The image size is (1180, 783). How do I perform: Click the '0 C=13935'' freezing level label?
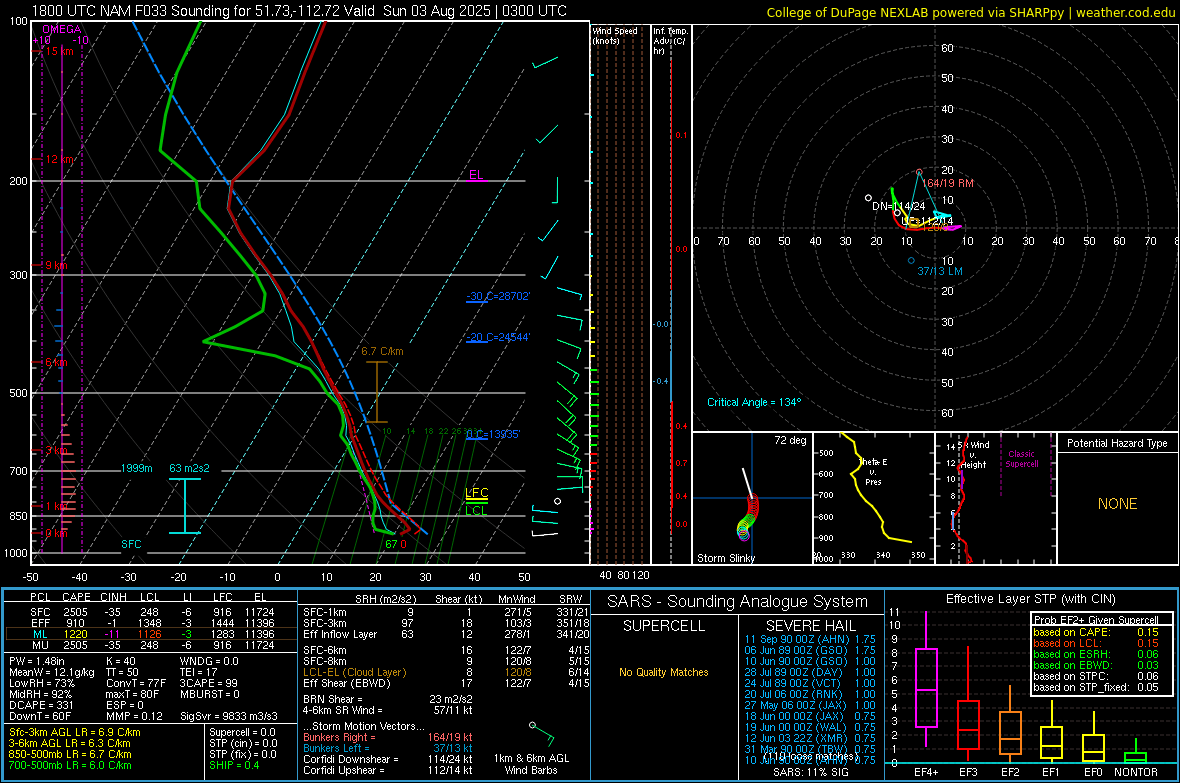(493, 434)
